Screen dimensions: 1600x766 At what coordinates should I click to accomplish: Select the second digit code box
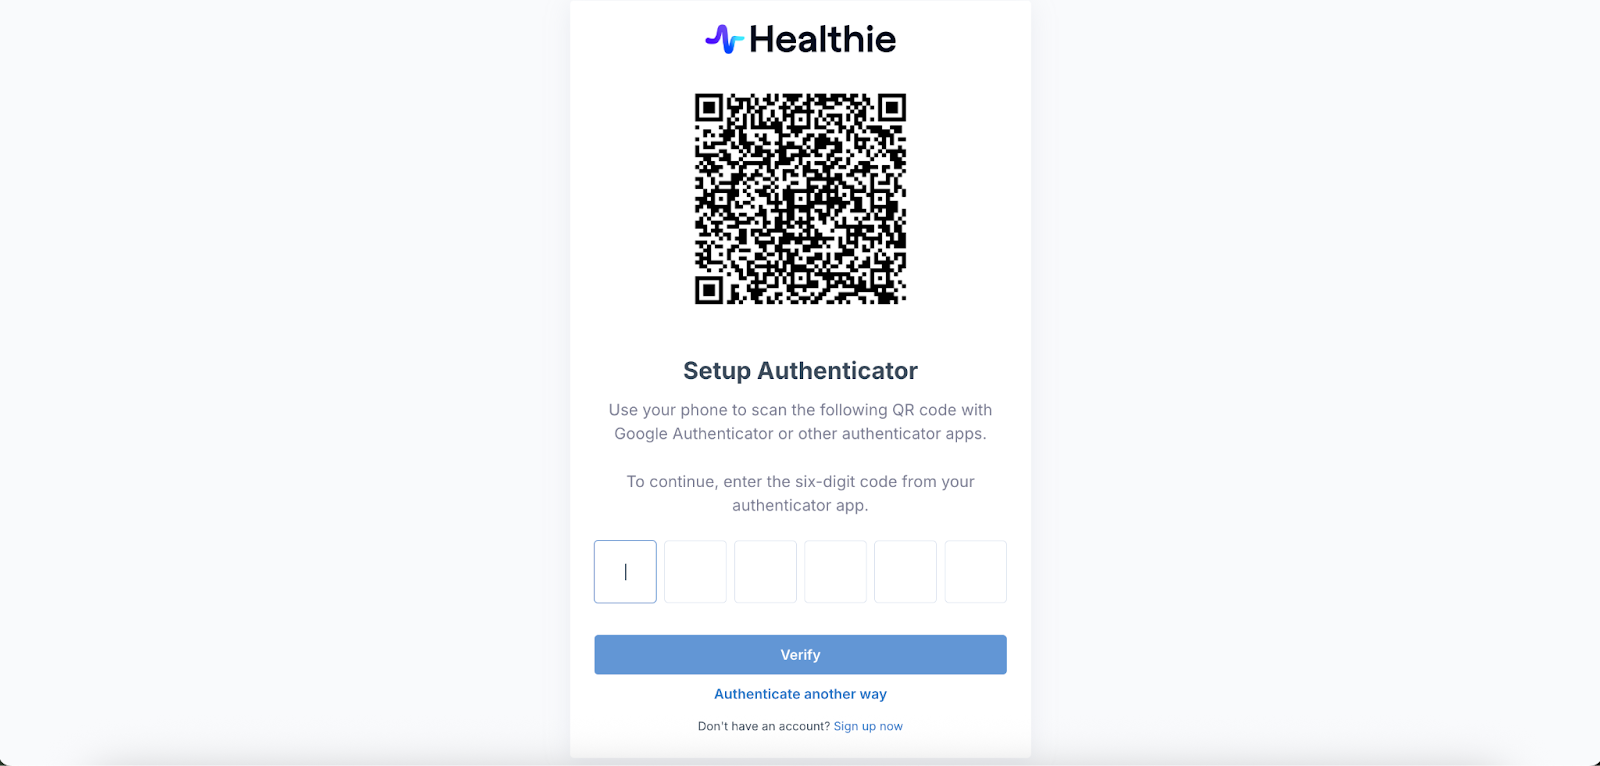click(695, 572)
